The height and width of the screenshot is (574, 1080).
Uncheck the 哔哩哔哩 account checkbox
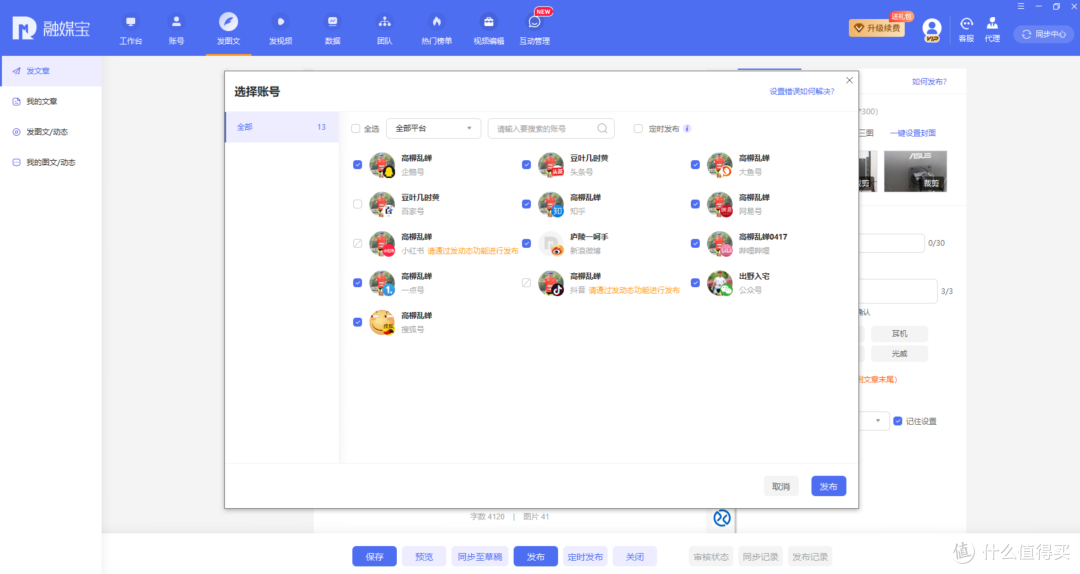pos(695,243)
